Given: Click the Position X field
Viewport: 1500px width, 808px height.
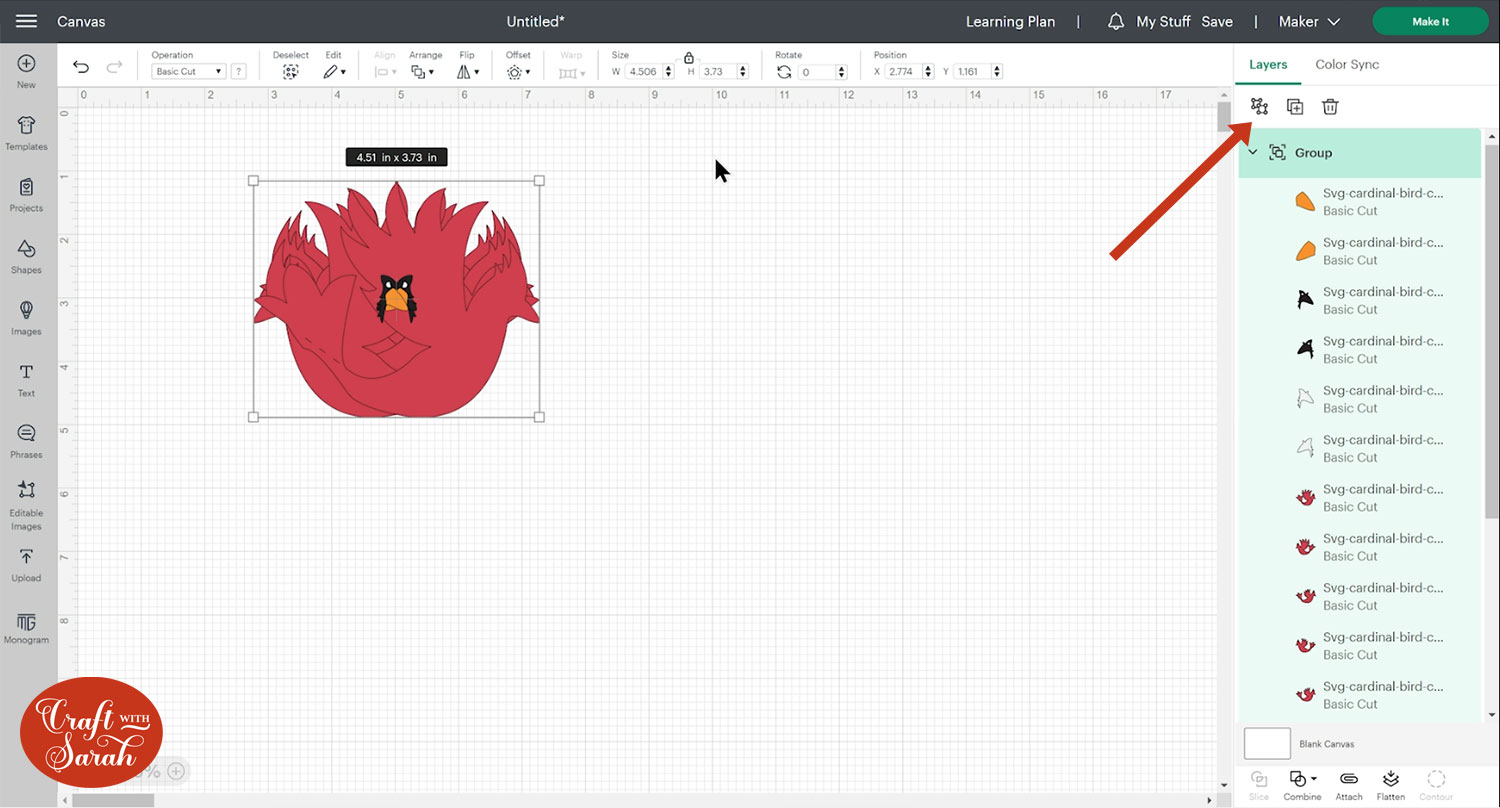Looking at the screenshot, I should (x=903, y=72).
